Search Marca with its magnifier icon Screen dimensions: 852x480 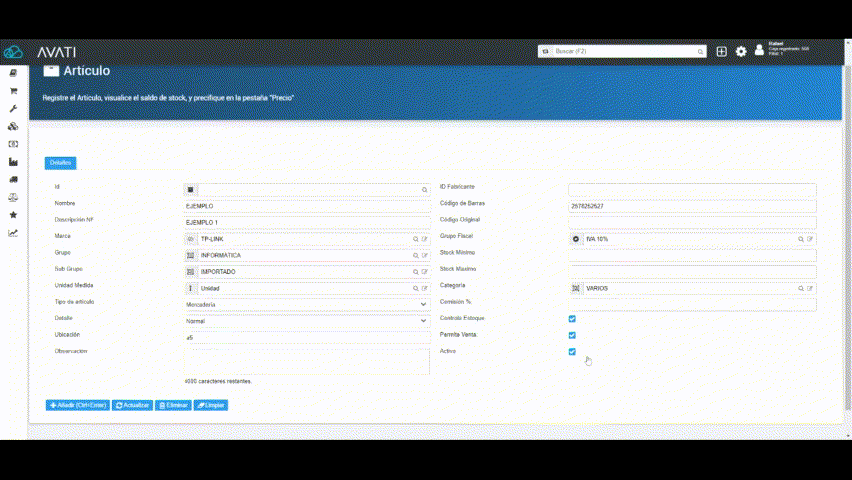pyautogui.click(x=416, y=239)
